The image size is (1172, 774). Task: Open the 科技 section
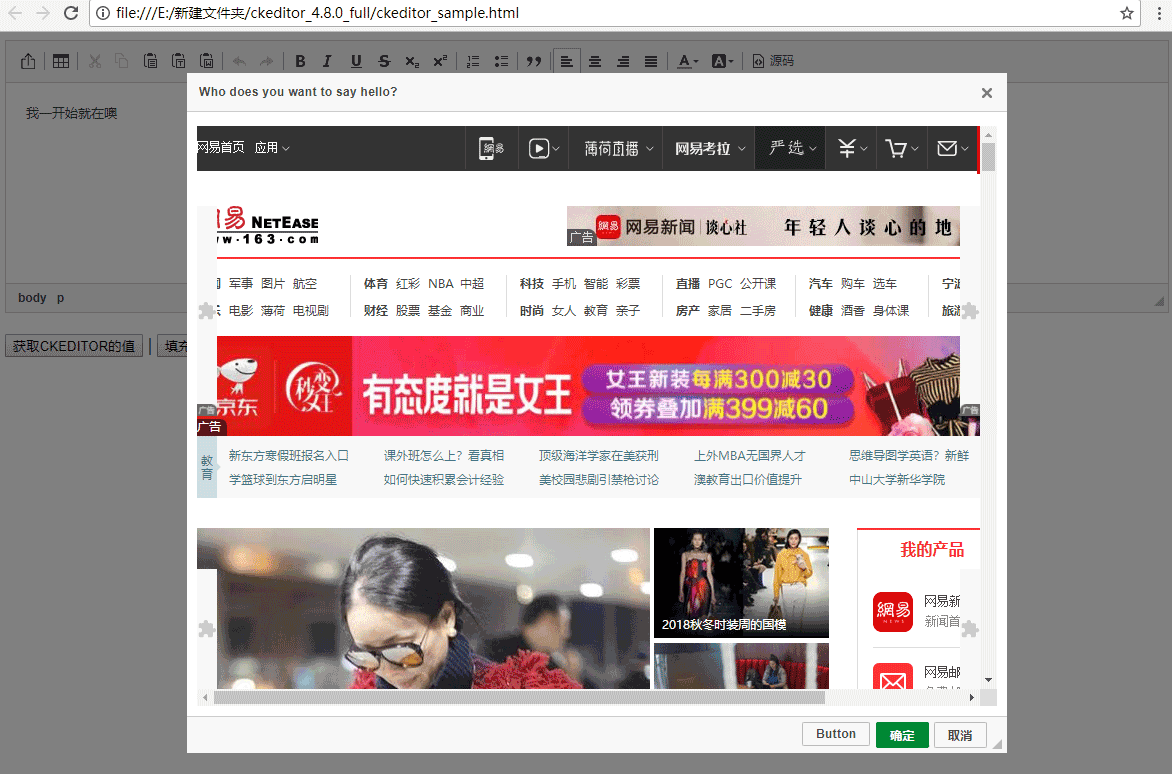click(531, 284)
